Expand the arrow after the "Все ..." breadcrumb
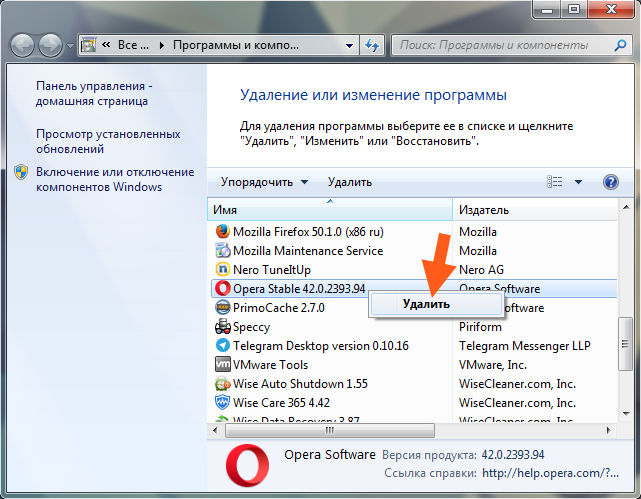Image resolution: width=641 pixels, height=499 pixels. pyautogui.click(x=162, y=45)
